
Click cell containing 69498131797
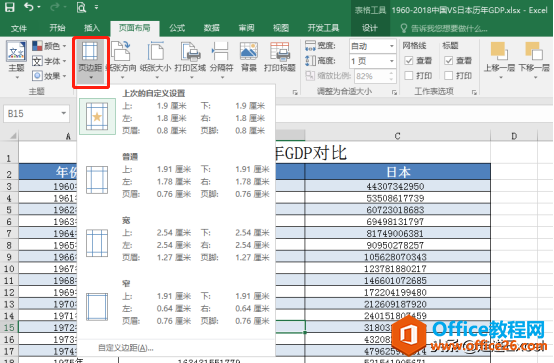tap(397, 222)
